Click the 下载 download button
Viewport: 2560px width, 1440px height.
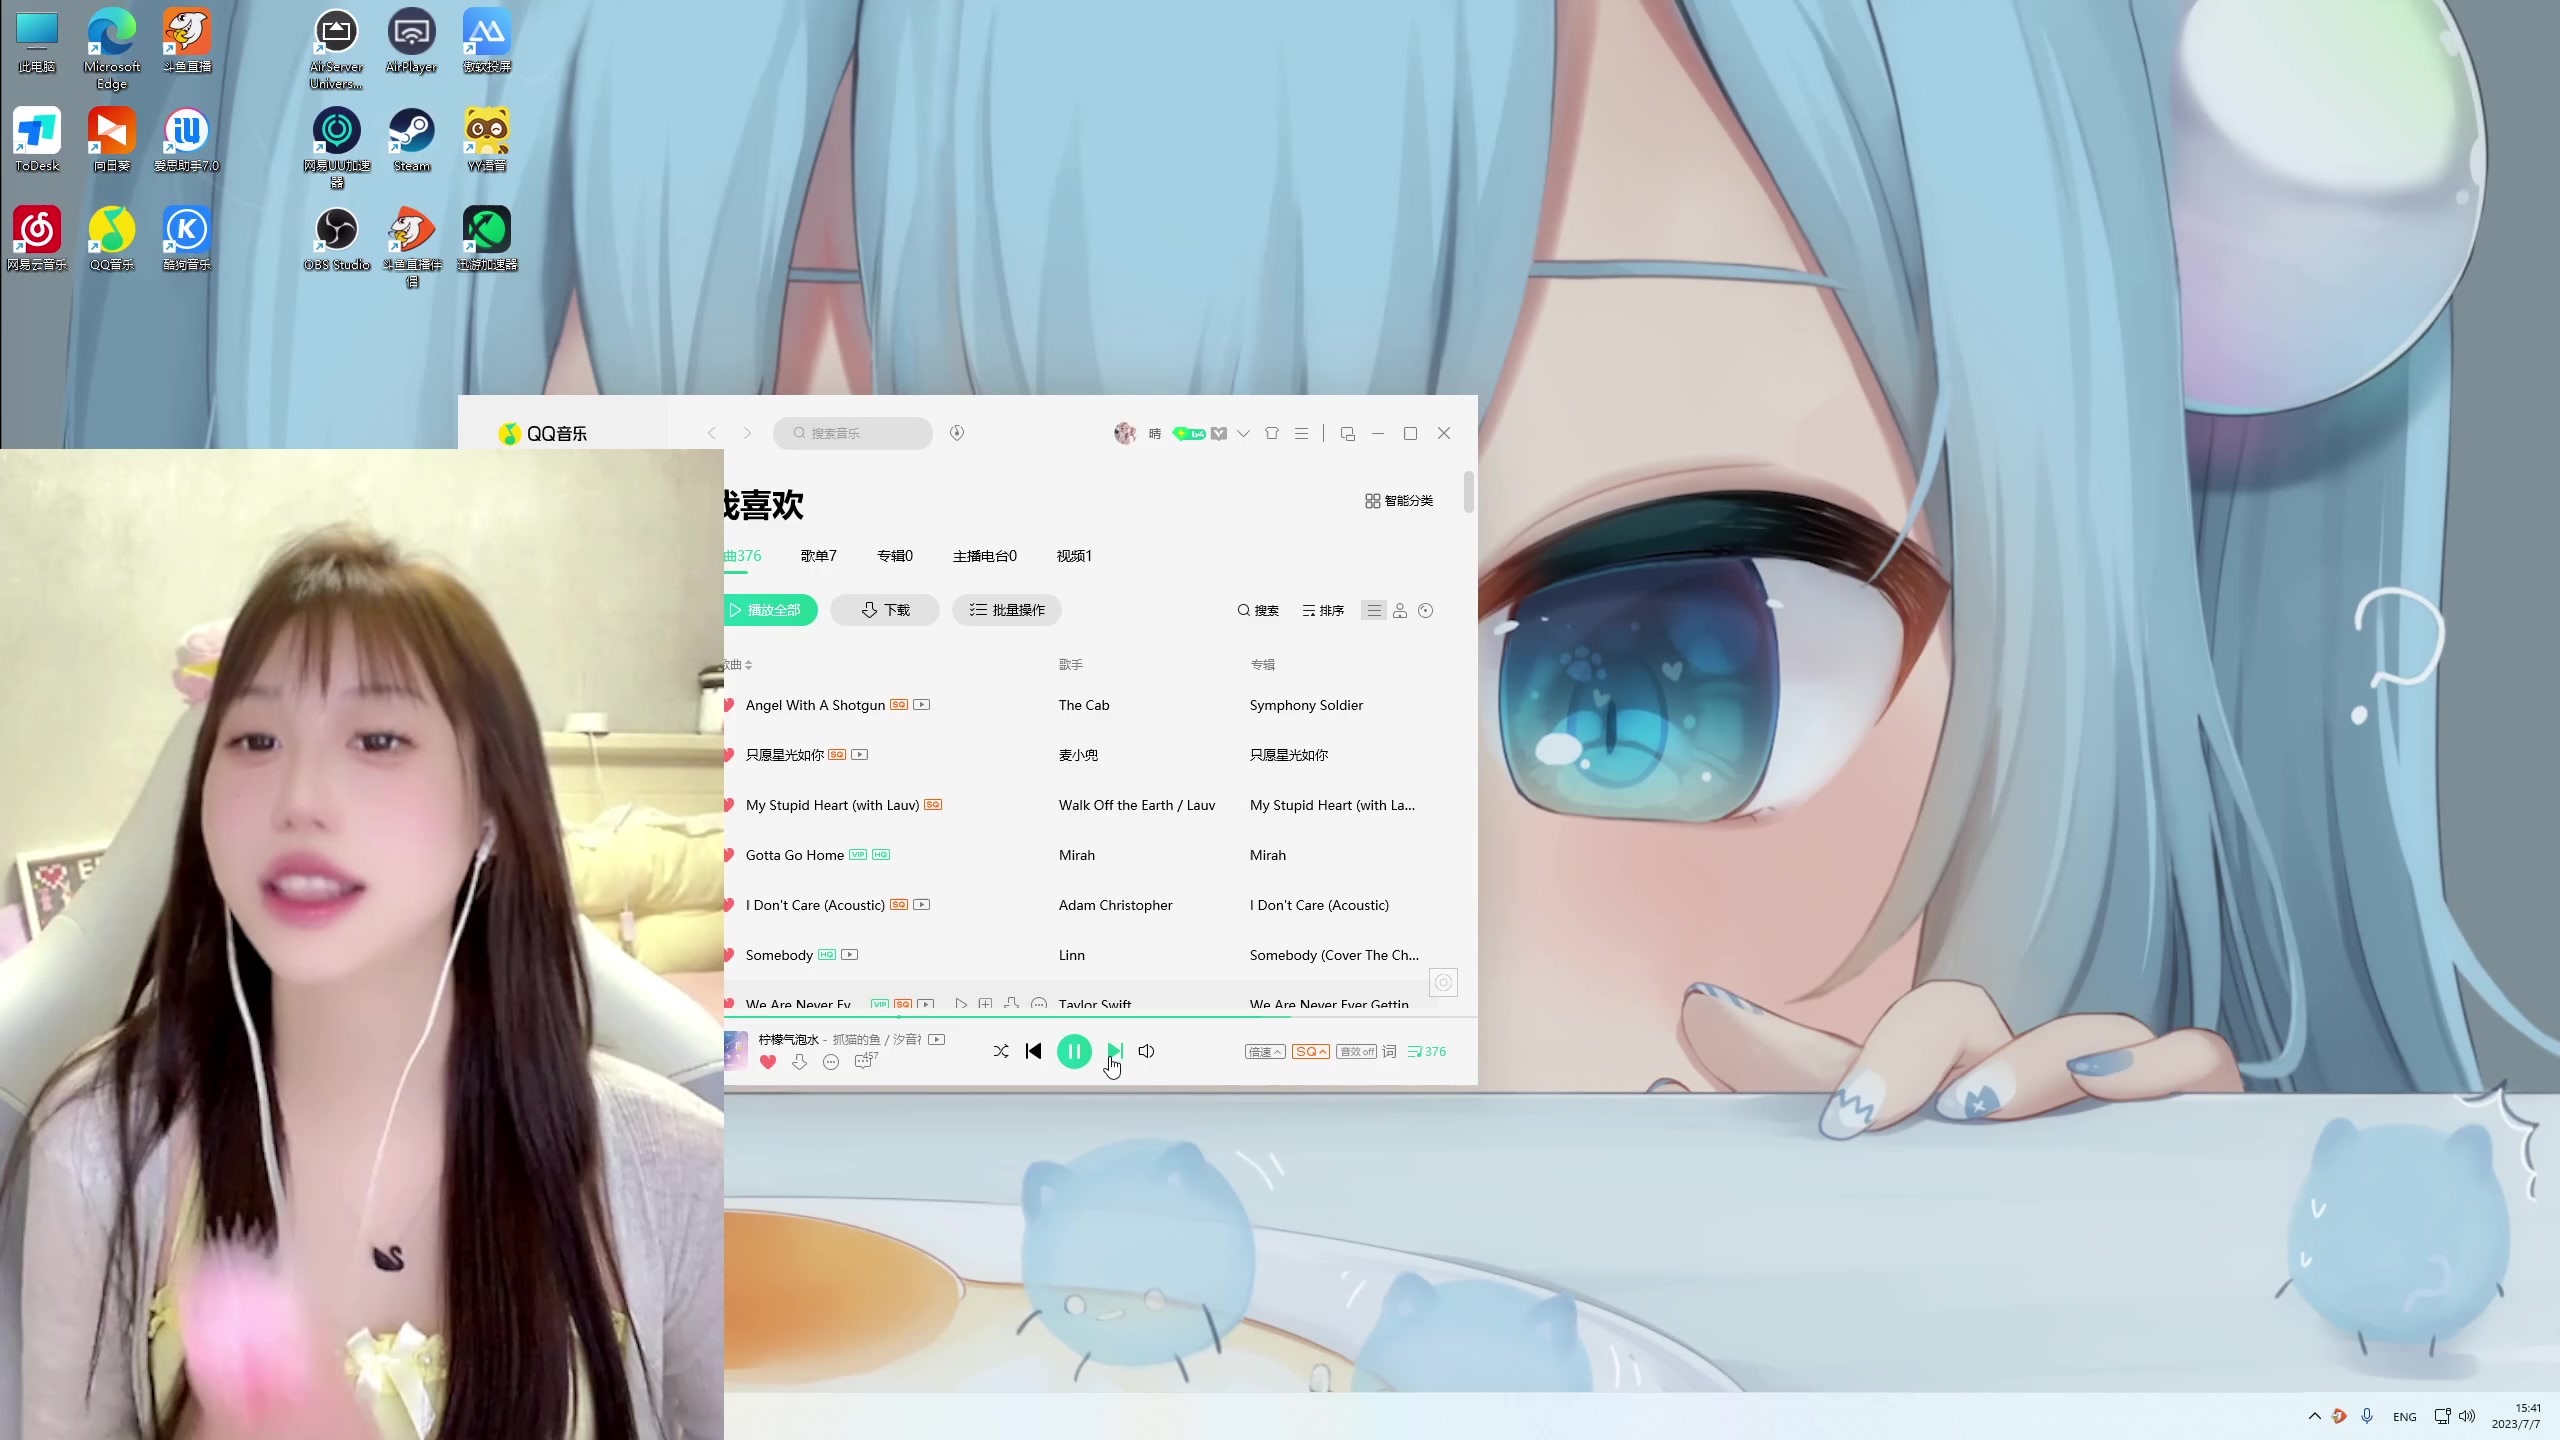click(885, 610)
